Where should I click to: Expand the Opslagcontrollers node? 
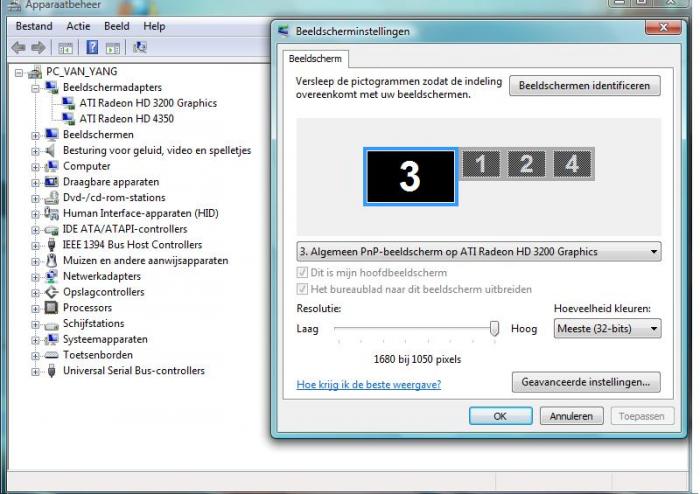pos(35,293)
